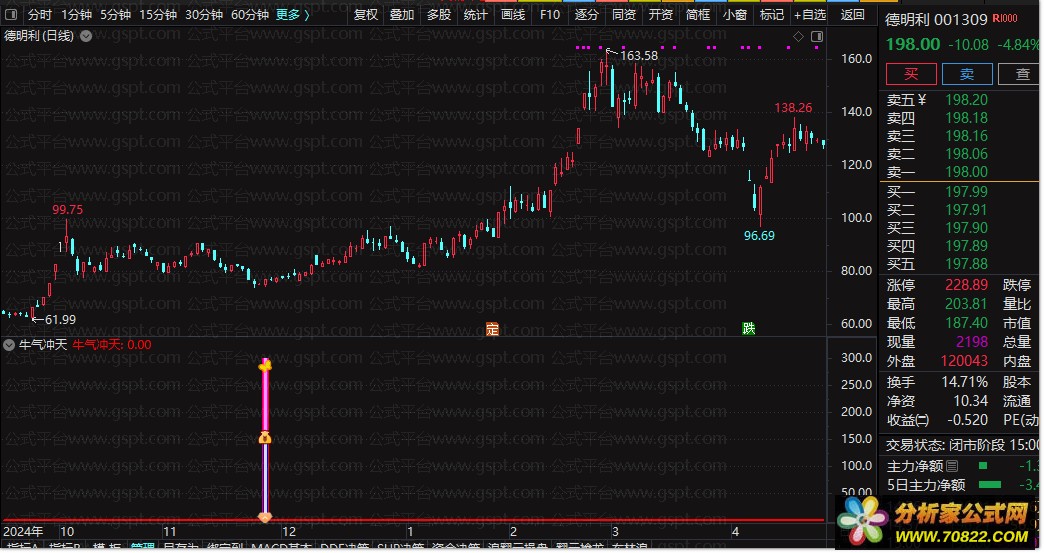1045x553 pixels.
Task: Open the 多股 view
Action: [x=439, y=14]
